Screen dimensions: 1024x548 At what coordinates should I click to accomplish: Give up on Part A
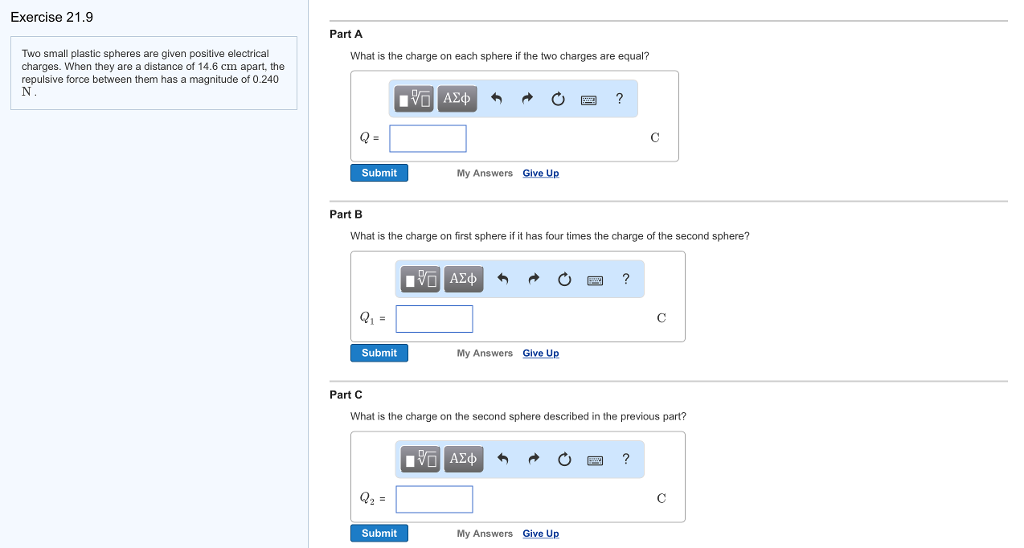(540, 173)
